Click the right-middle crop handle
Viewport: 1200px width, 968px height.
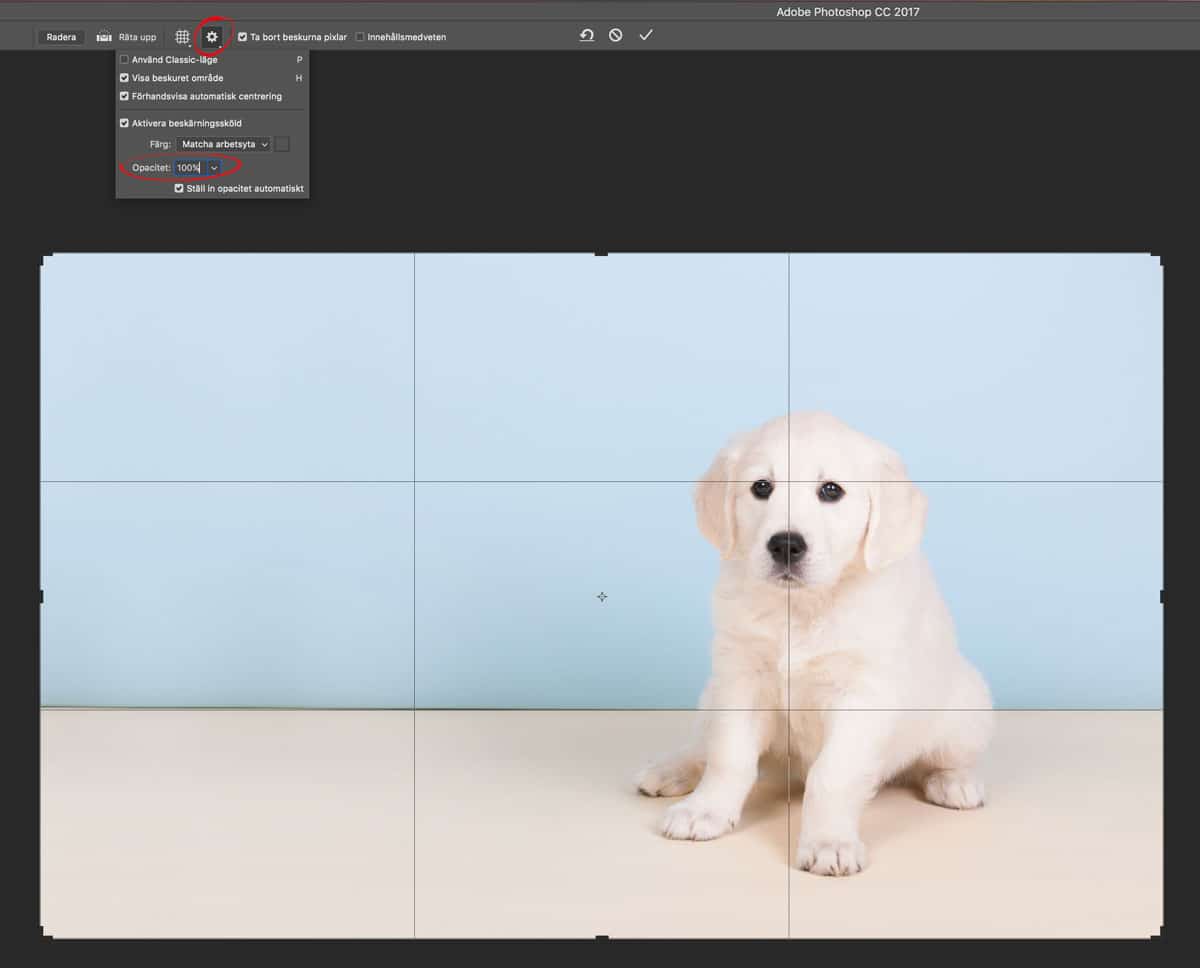(x=1162, y=596)
